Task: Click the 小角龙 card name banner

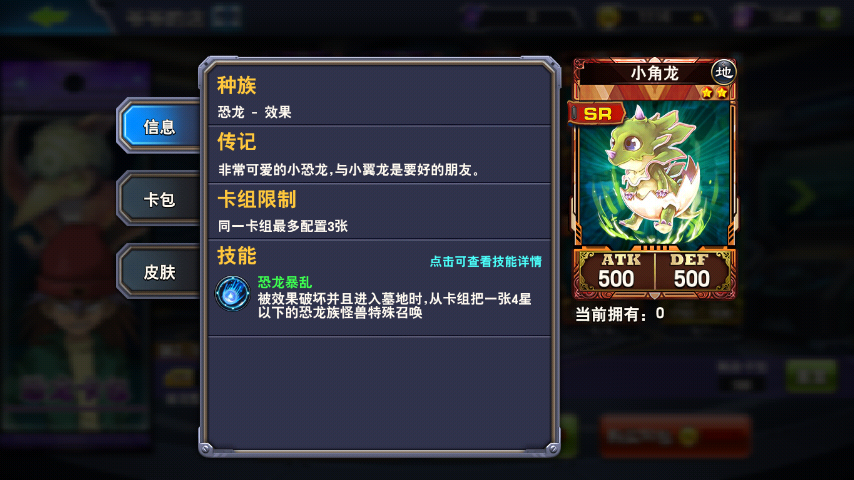Action: point(654,72)
